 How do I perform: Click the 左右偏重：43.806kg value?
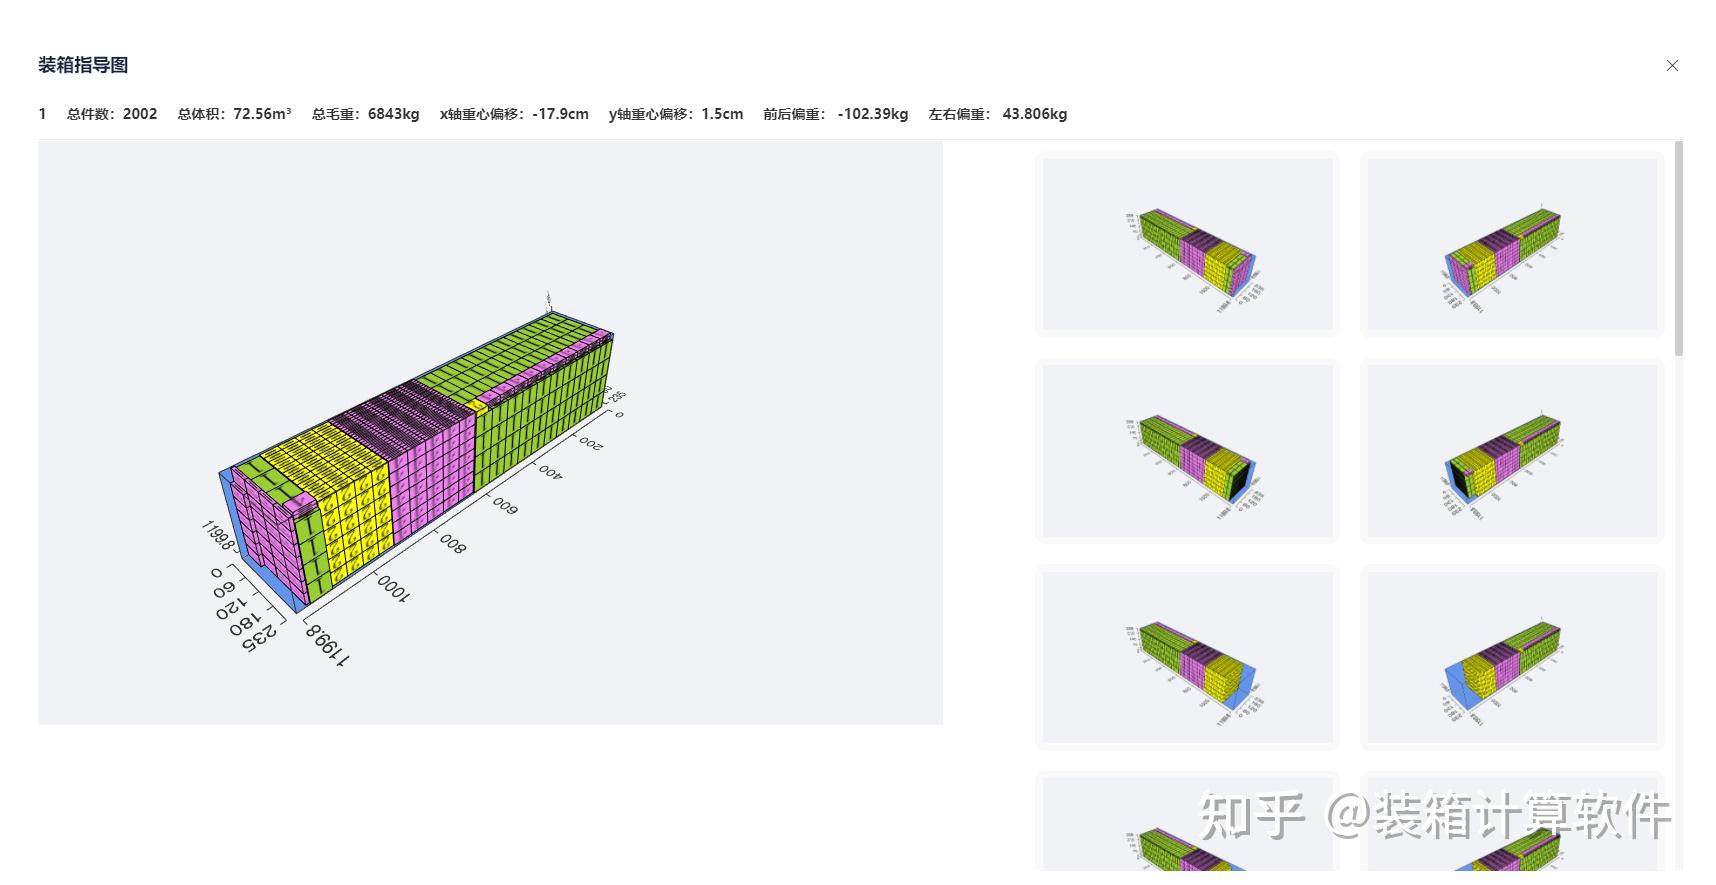[998, 114]
